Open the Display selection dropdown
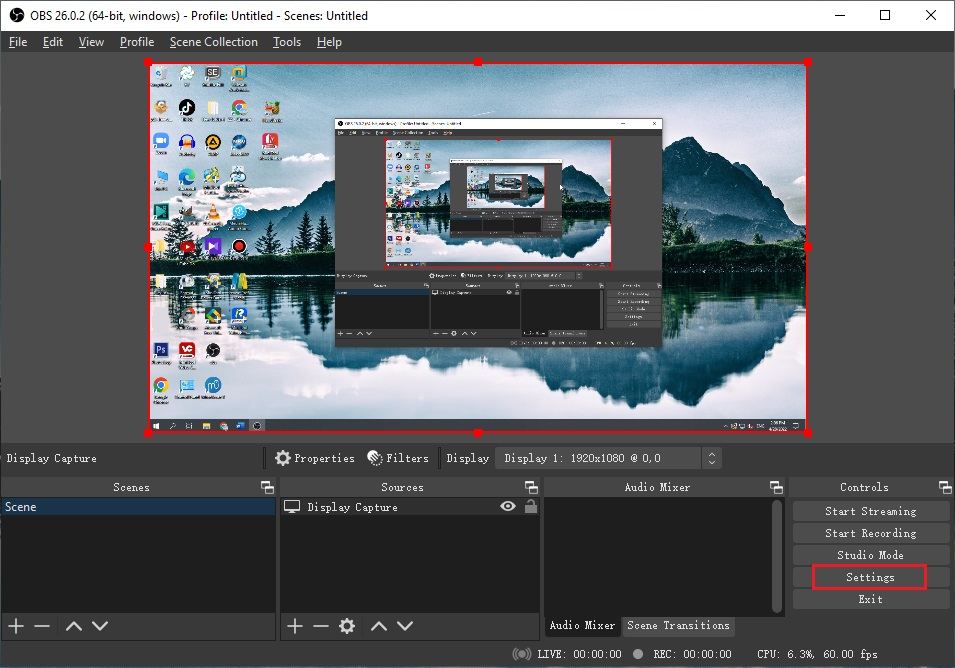955x668 pixels. [608, 458]
